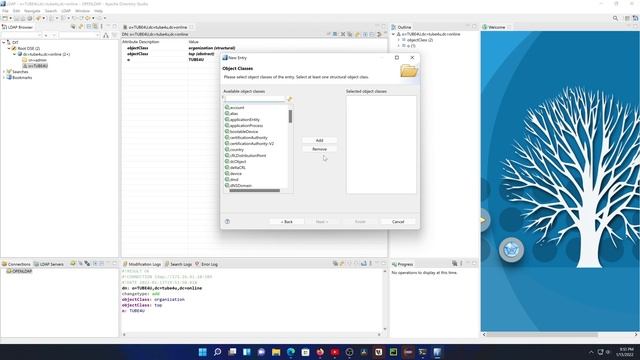640x360 pixels.
Task: Collapse the Root DSE node
Action: (x=9, y=48)
